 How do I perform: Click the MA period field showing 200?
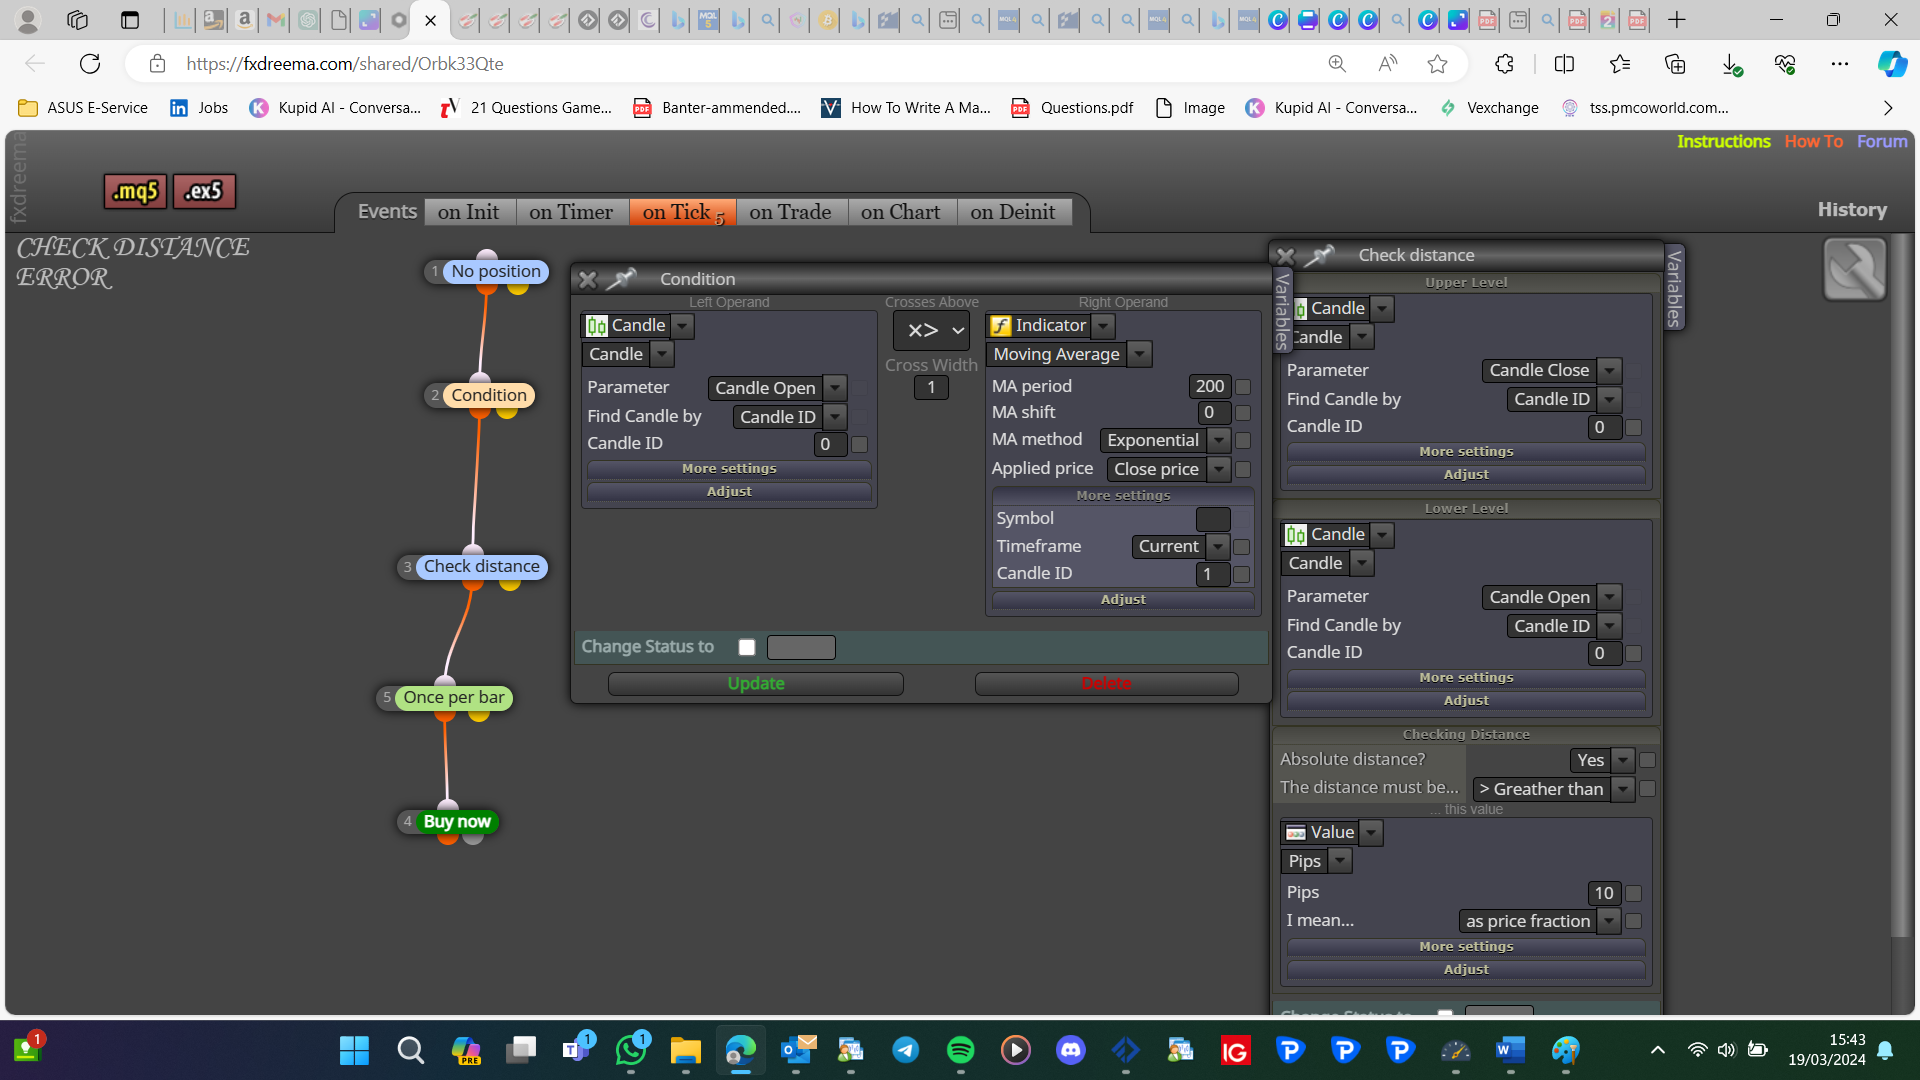(x=1209, y=387)
